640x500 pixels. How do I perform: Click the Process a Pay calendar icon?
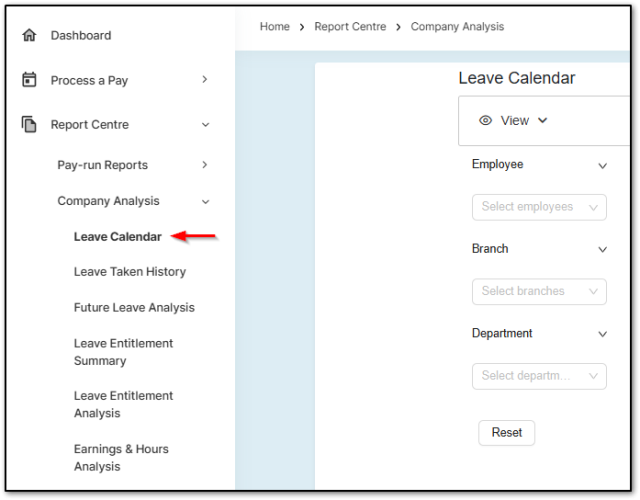coord(29,80)
